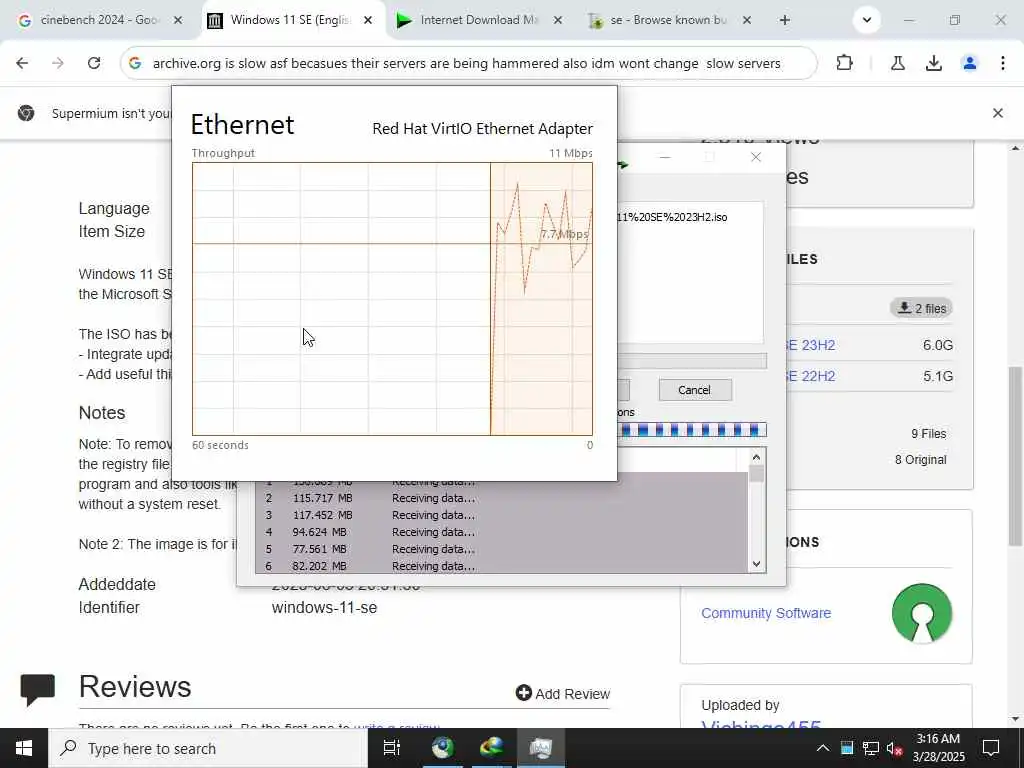Expand the tab search dropdown
The width and height of the screenshot is (1024, 768).
(867, 20)
